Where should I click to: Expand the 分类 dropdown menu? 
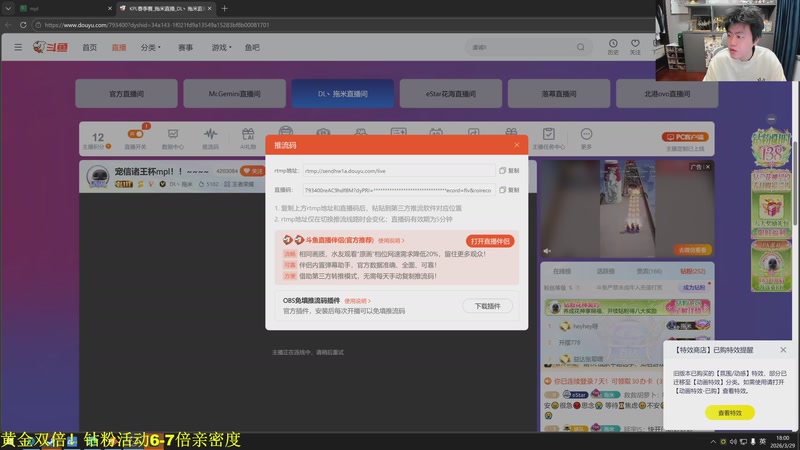click(151, 47)
